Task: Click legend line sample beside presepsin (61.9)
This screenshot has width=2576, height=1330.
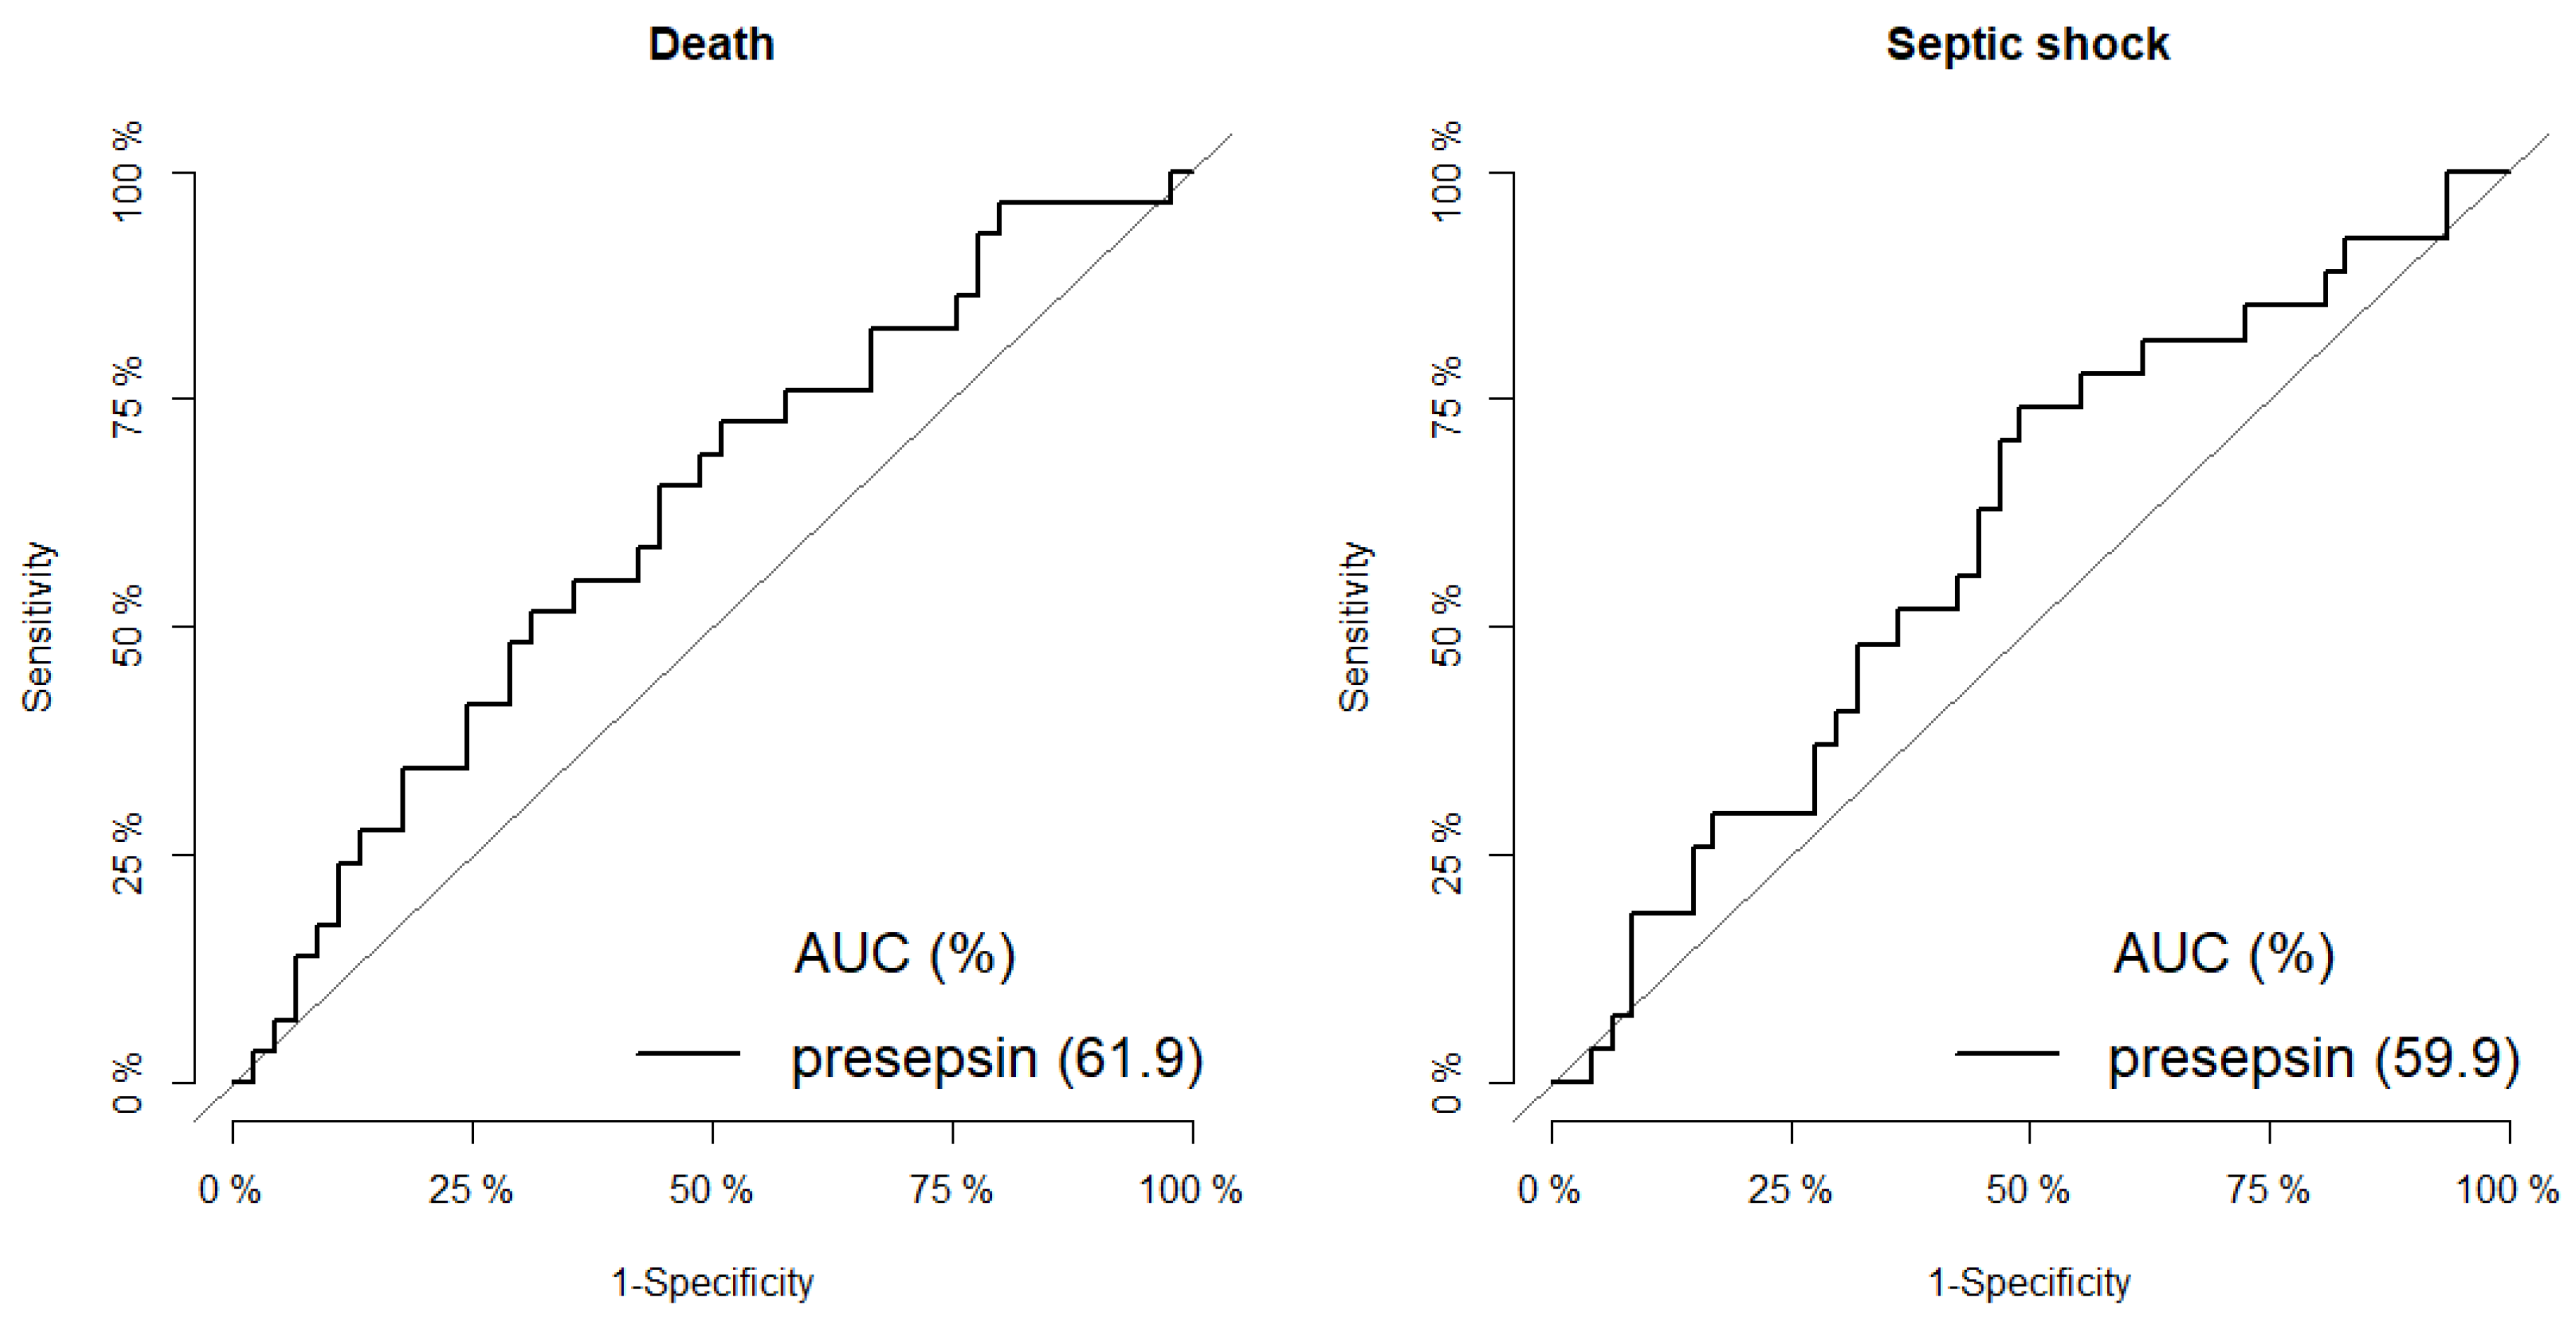Action: pos(688,1053)
